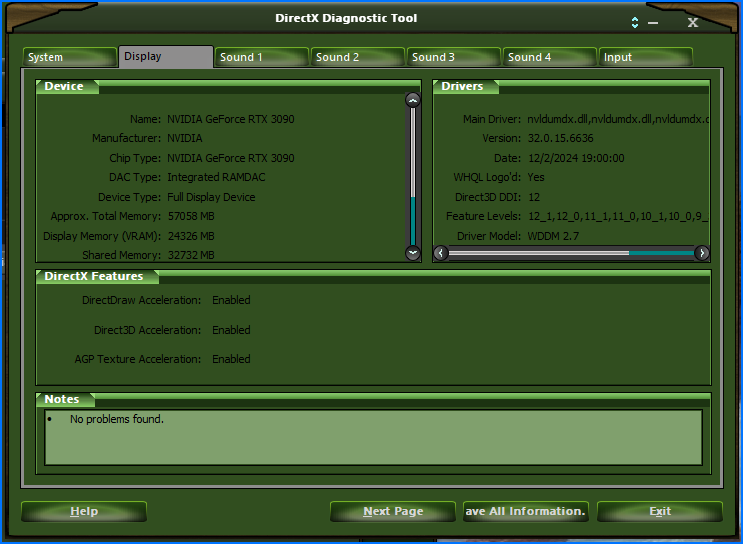Close the window with the X icon

click(x=693, y=22)
